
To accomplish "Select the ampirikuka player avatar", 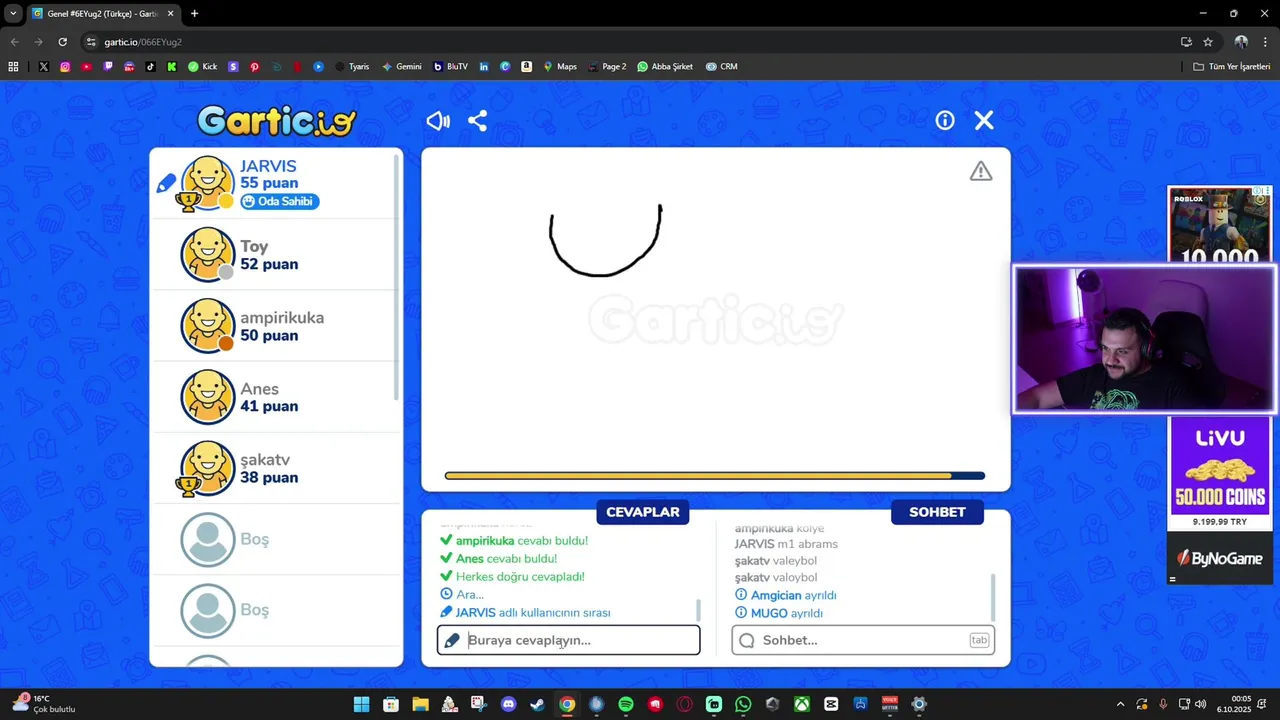I will (x=208, y=326).
